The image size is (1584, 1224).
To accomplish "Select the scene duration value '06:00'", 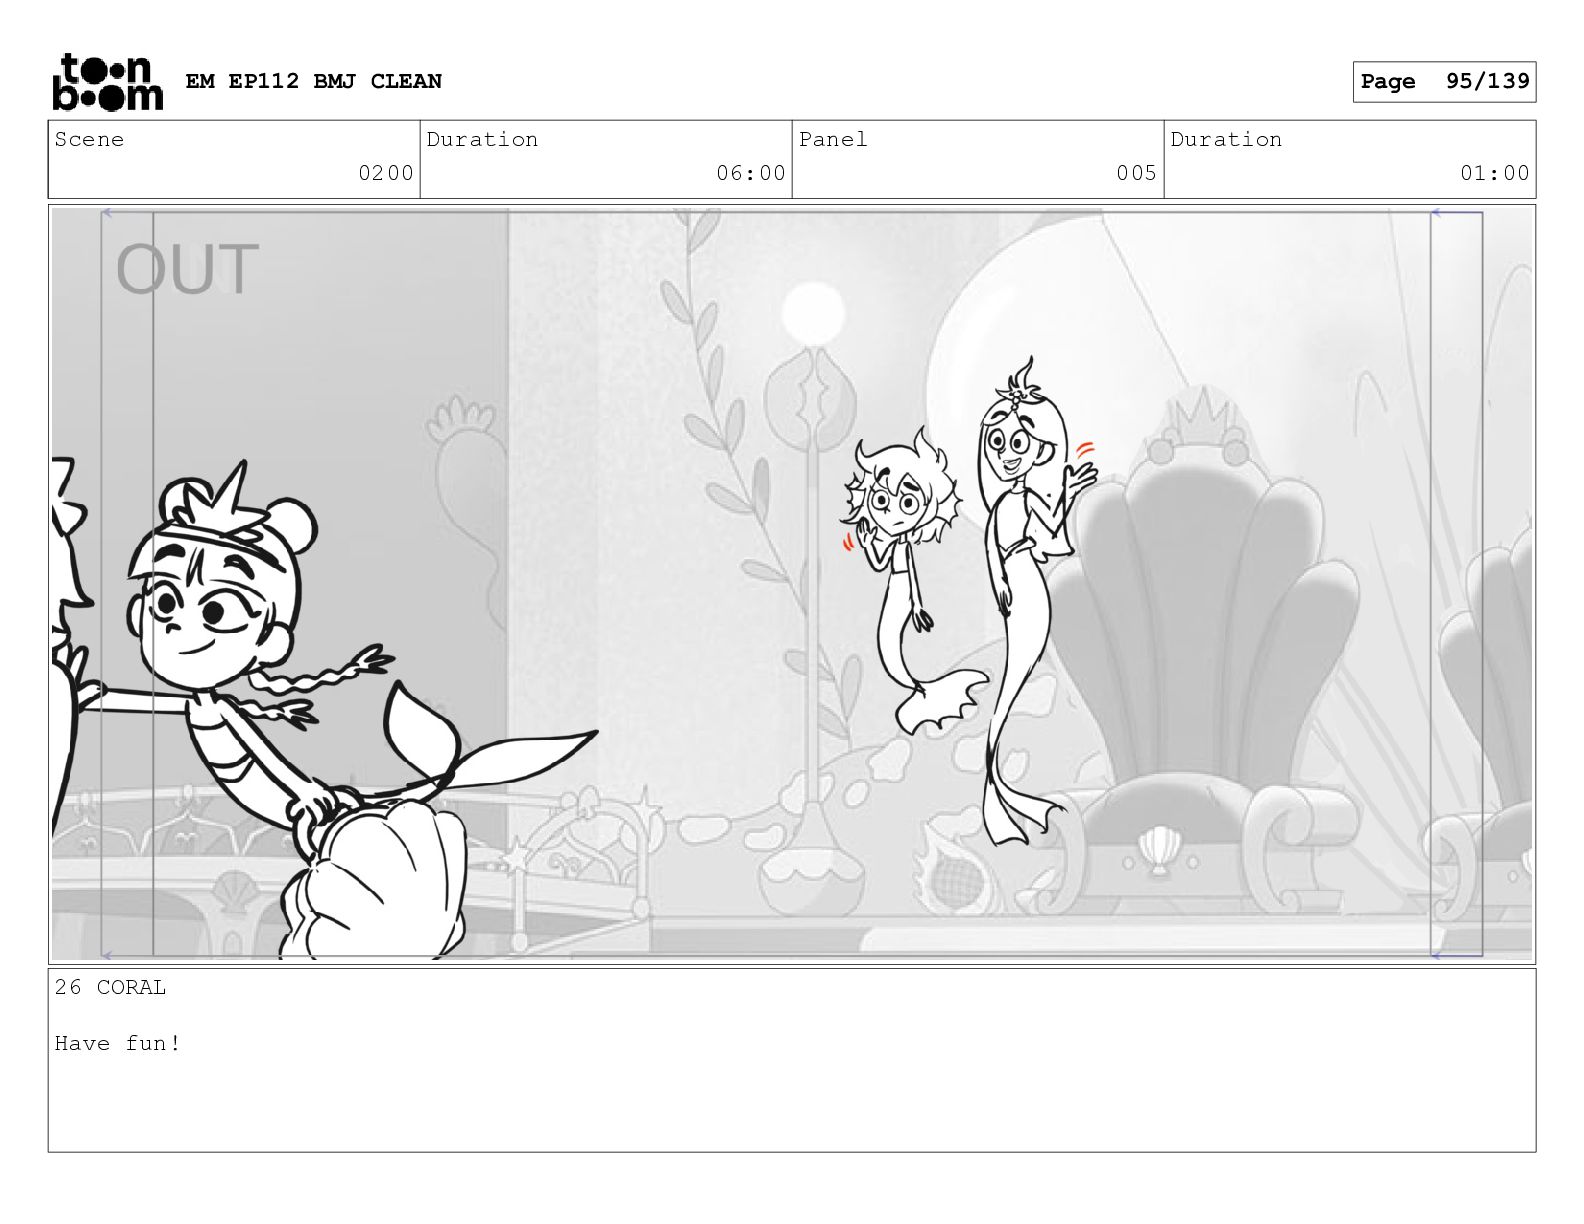I will point(751,173).
